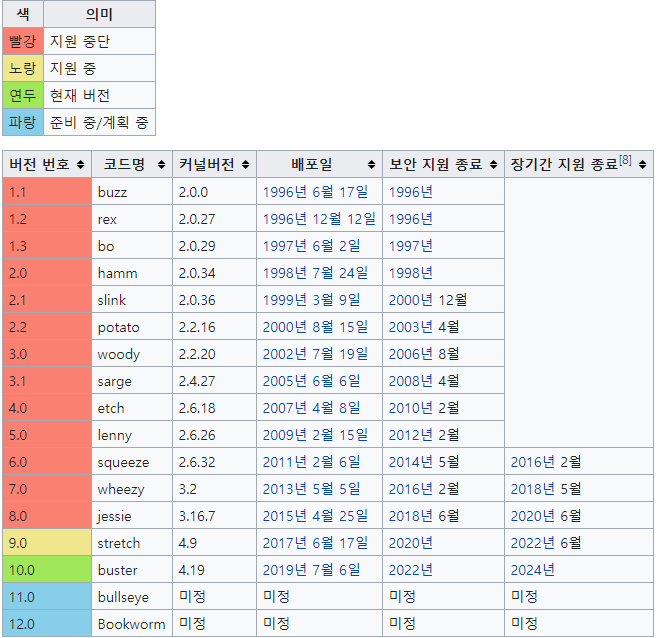
Task: Sort table by 버전 번호 column arrows
Action: (x=81, y=165)
